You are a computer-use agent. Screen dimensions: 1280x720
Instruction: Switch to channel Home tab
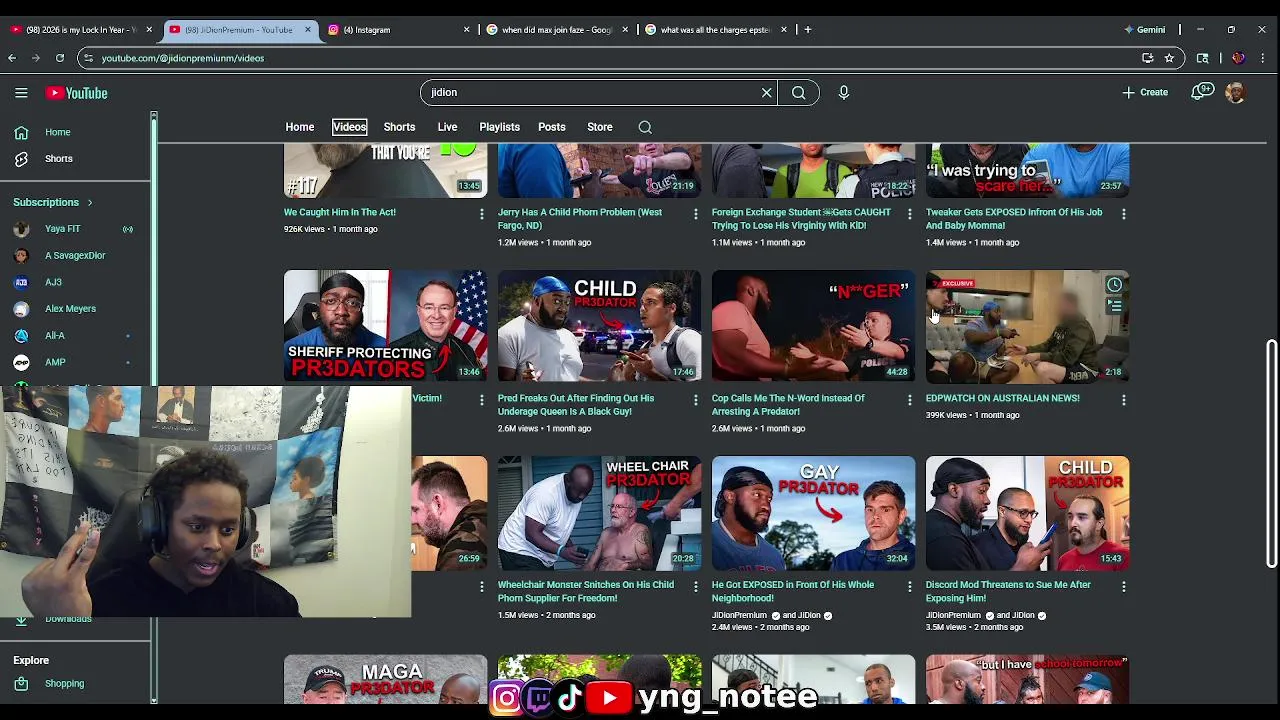point(300,127)
